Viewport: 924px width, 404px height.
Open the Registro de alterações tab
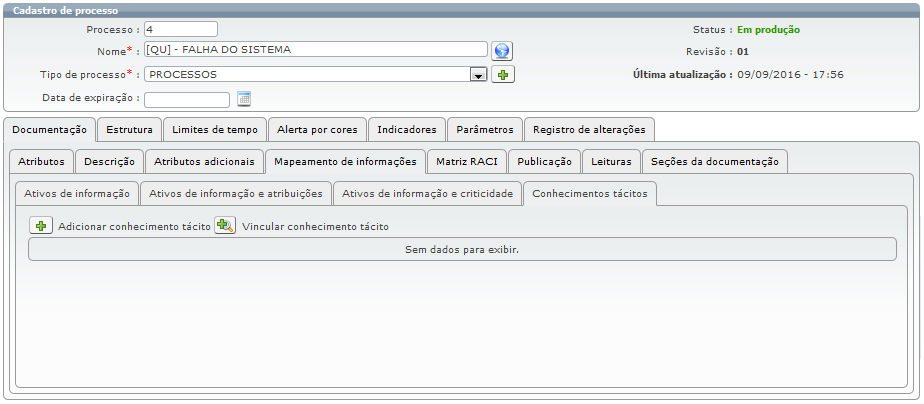coord(589,130)
